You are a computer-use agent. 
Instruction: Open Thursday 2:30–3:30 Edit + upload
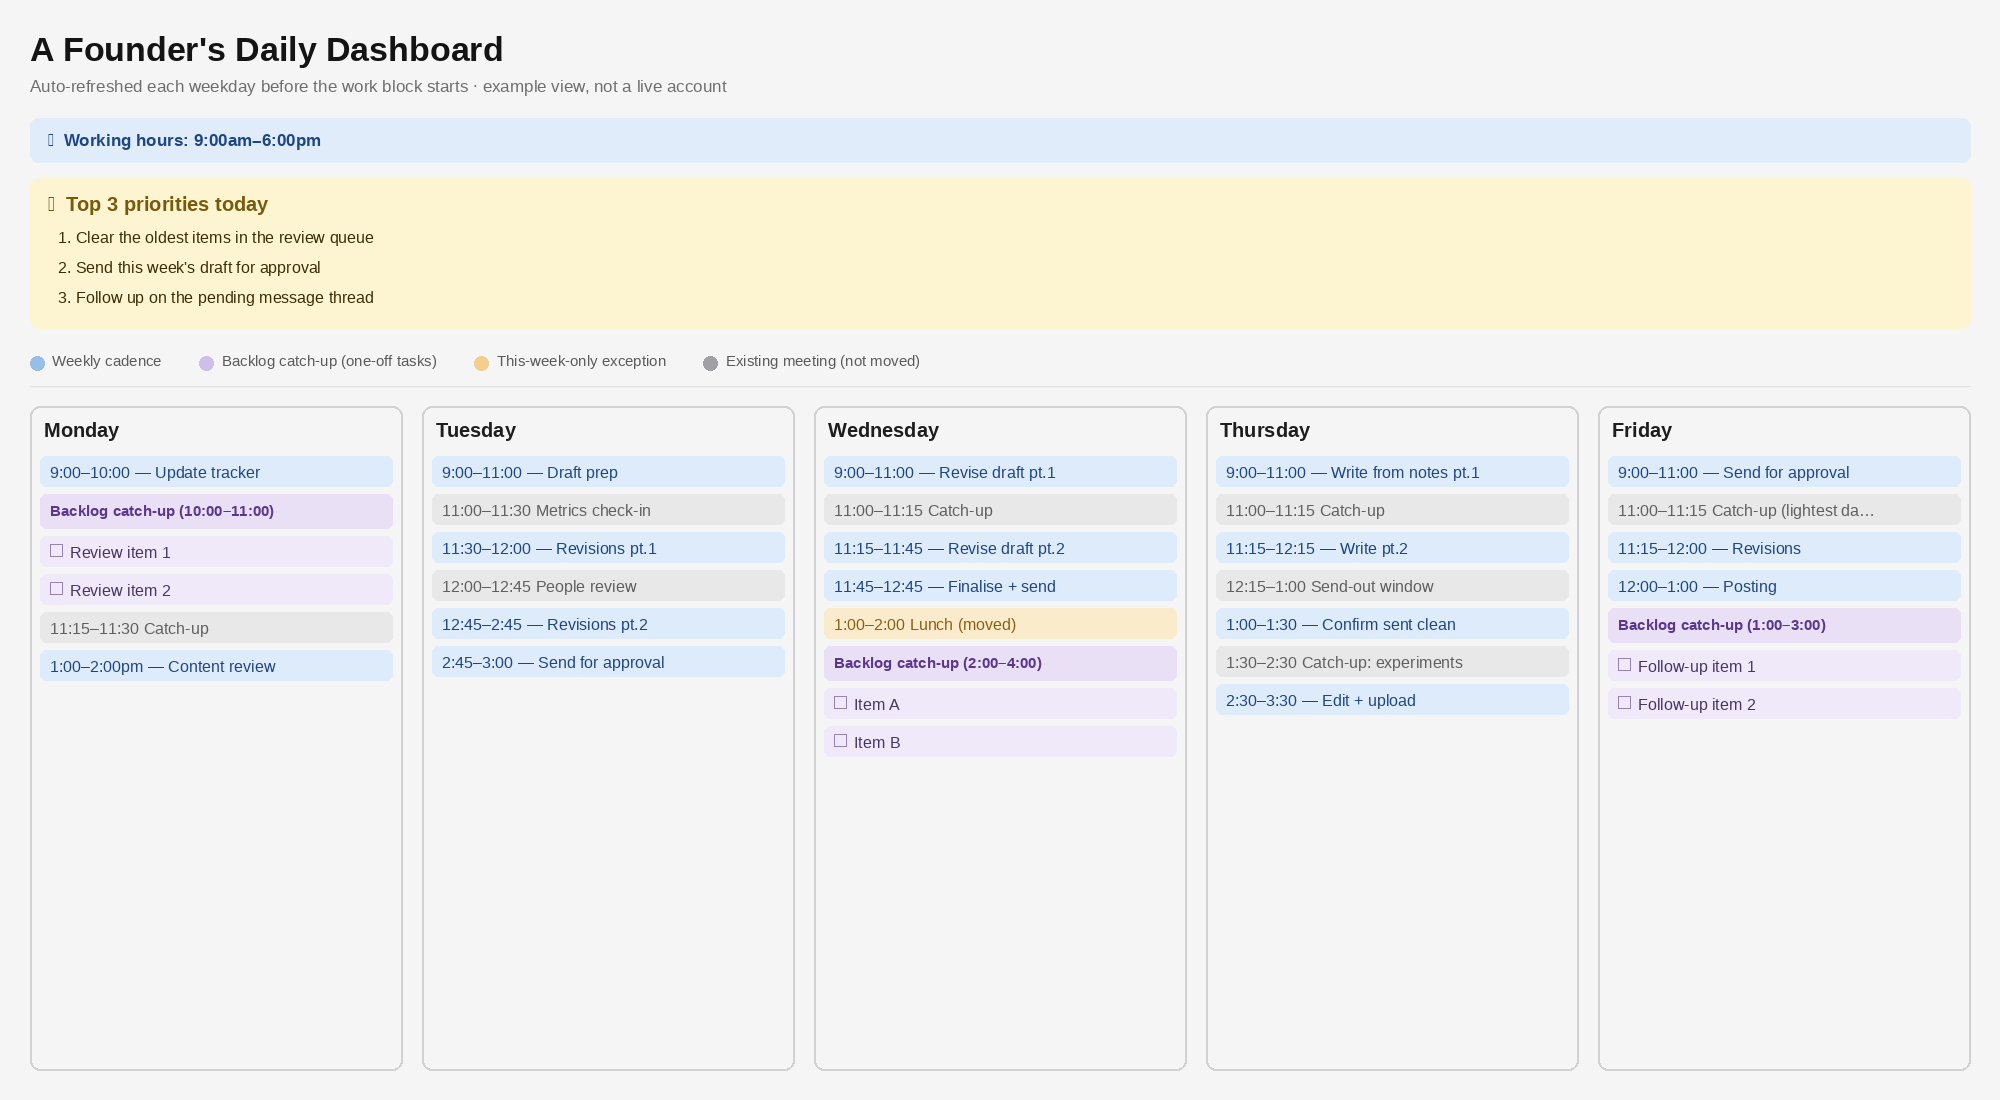point(1392,700)
